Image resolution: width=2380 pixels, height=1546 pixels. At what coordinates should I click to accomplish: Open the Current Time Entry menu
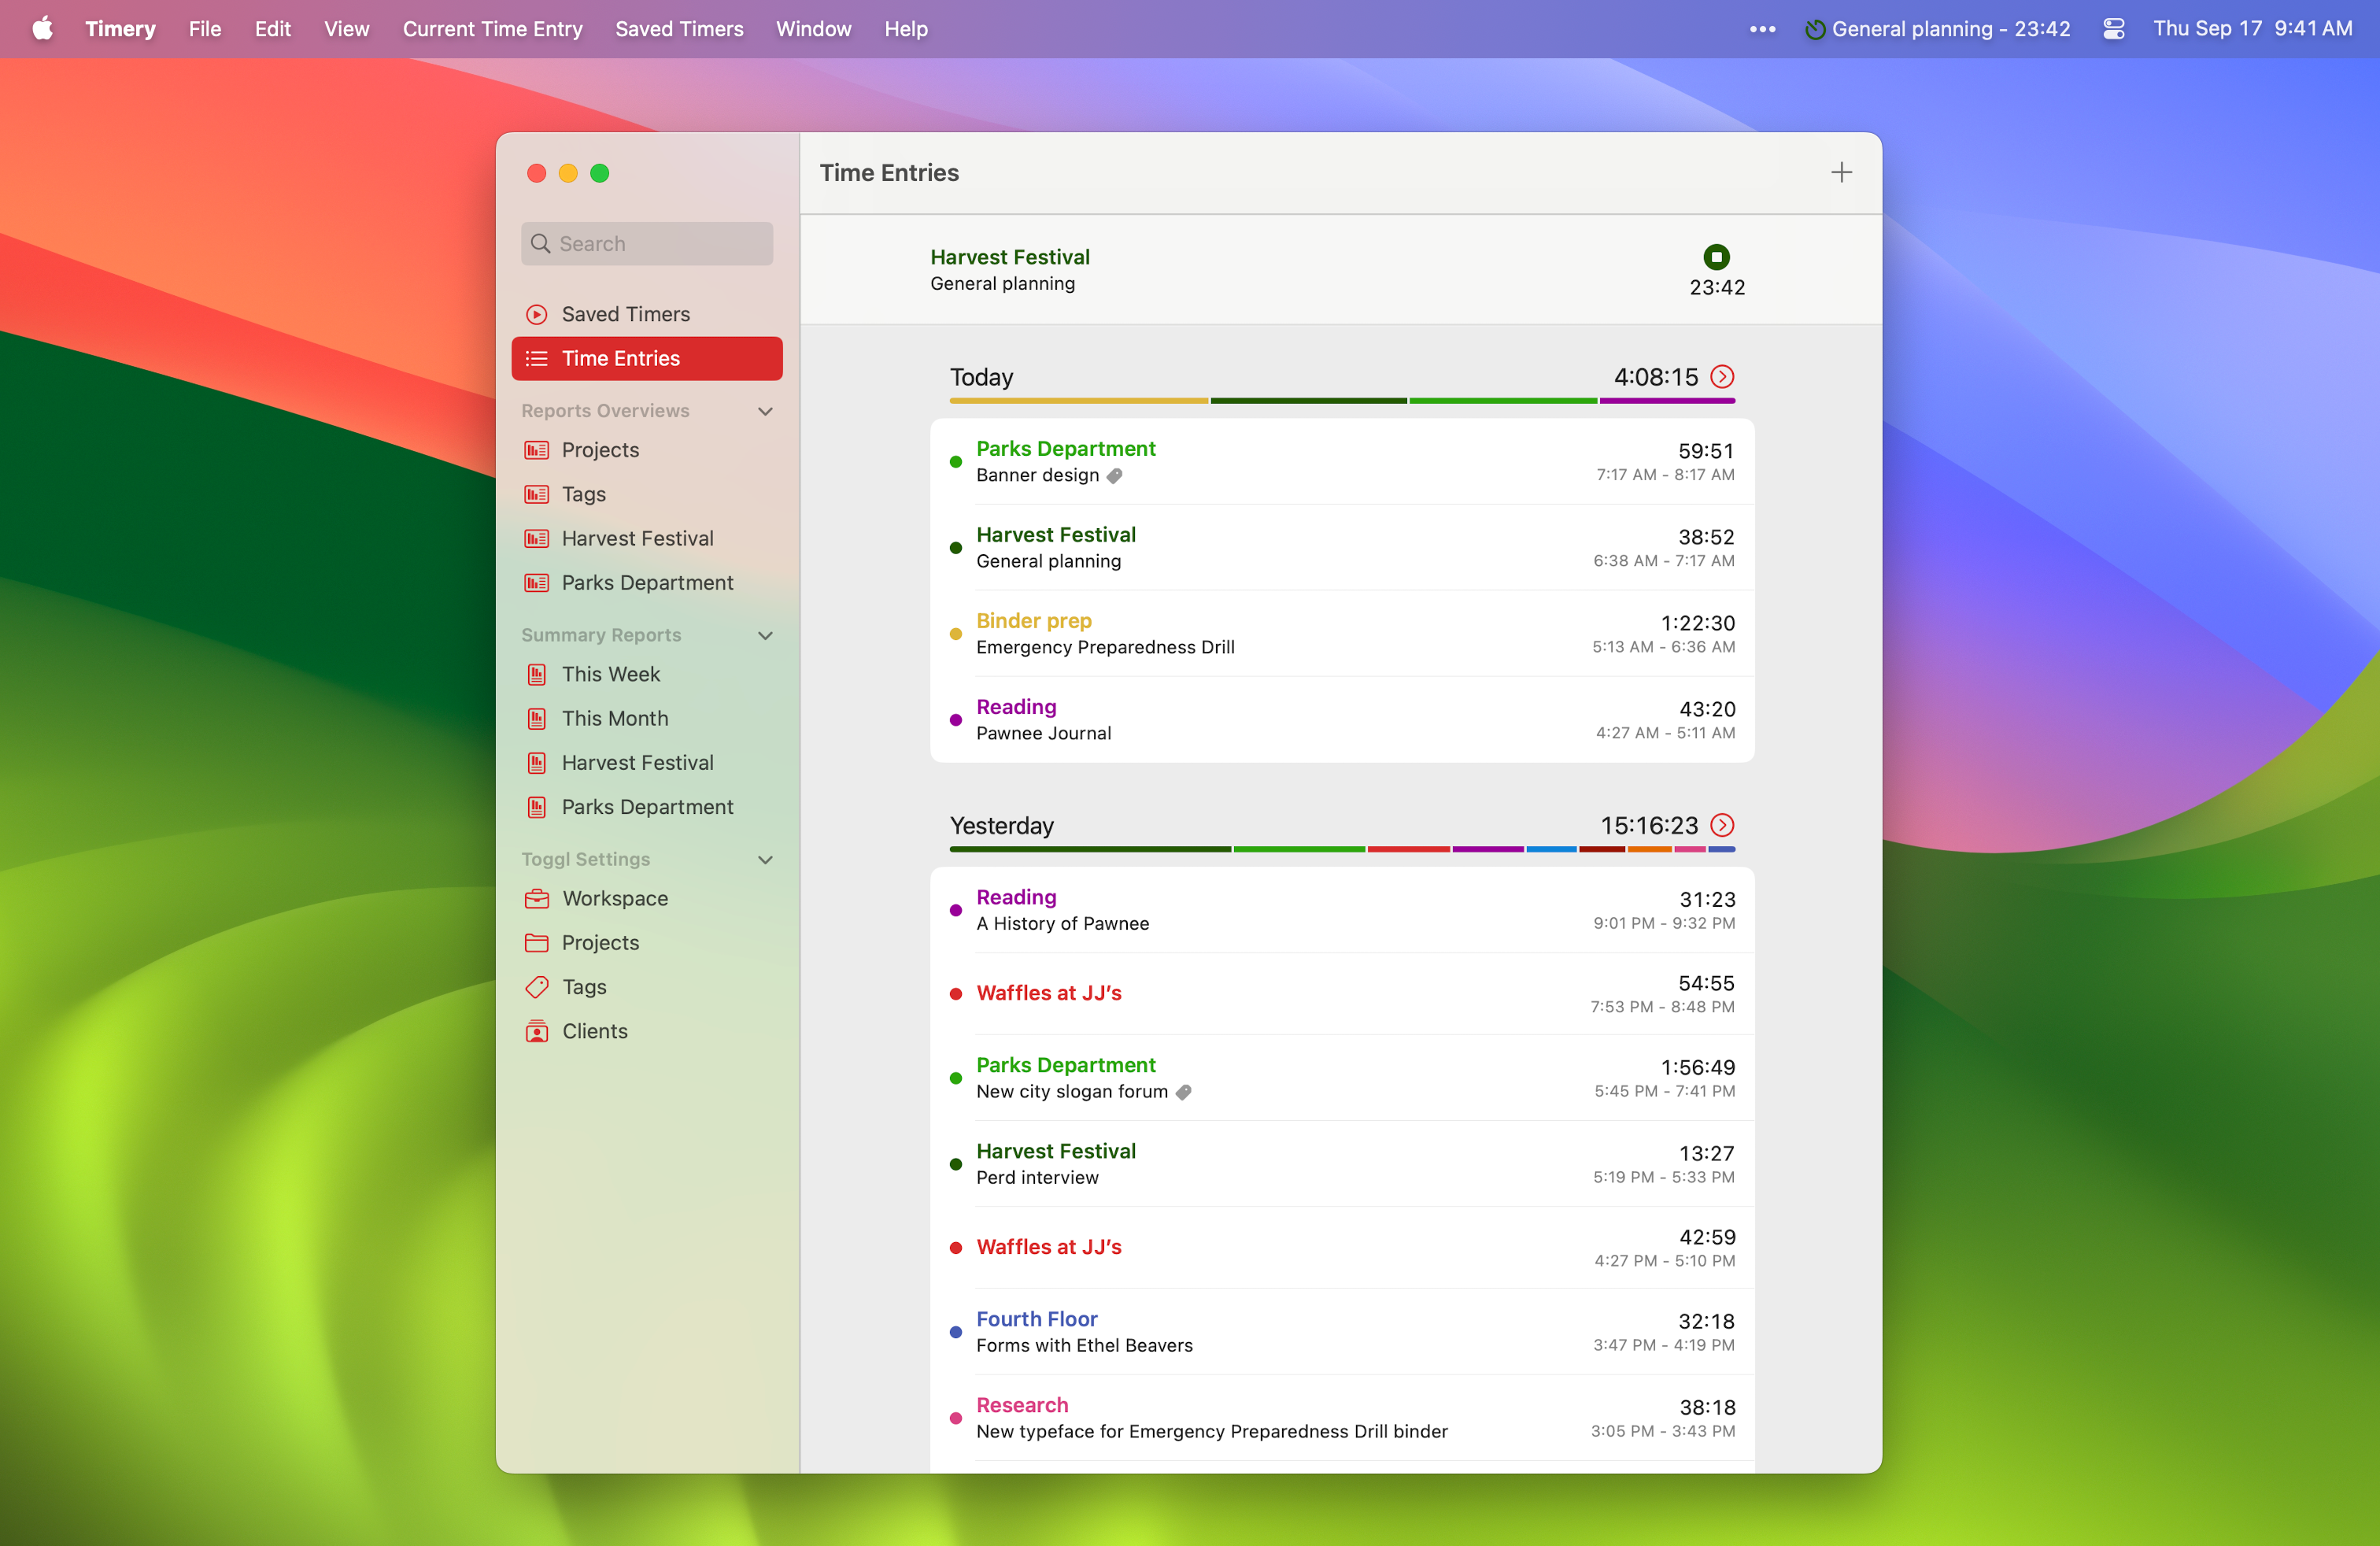coord(492,29)
